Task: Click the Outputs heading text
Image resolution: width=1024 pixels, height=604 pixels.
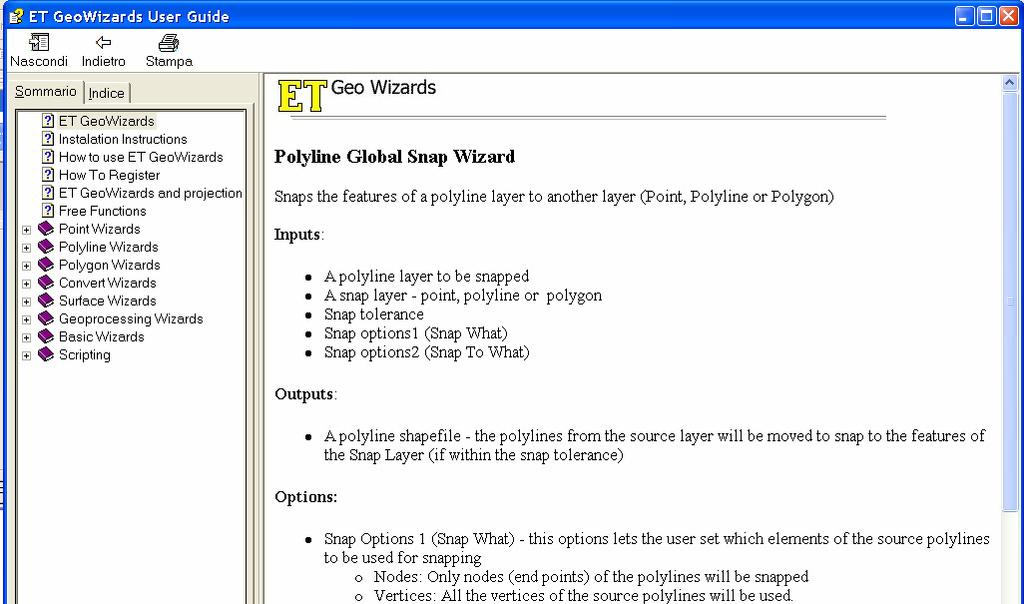Action: click(304, 394)
